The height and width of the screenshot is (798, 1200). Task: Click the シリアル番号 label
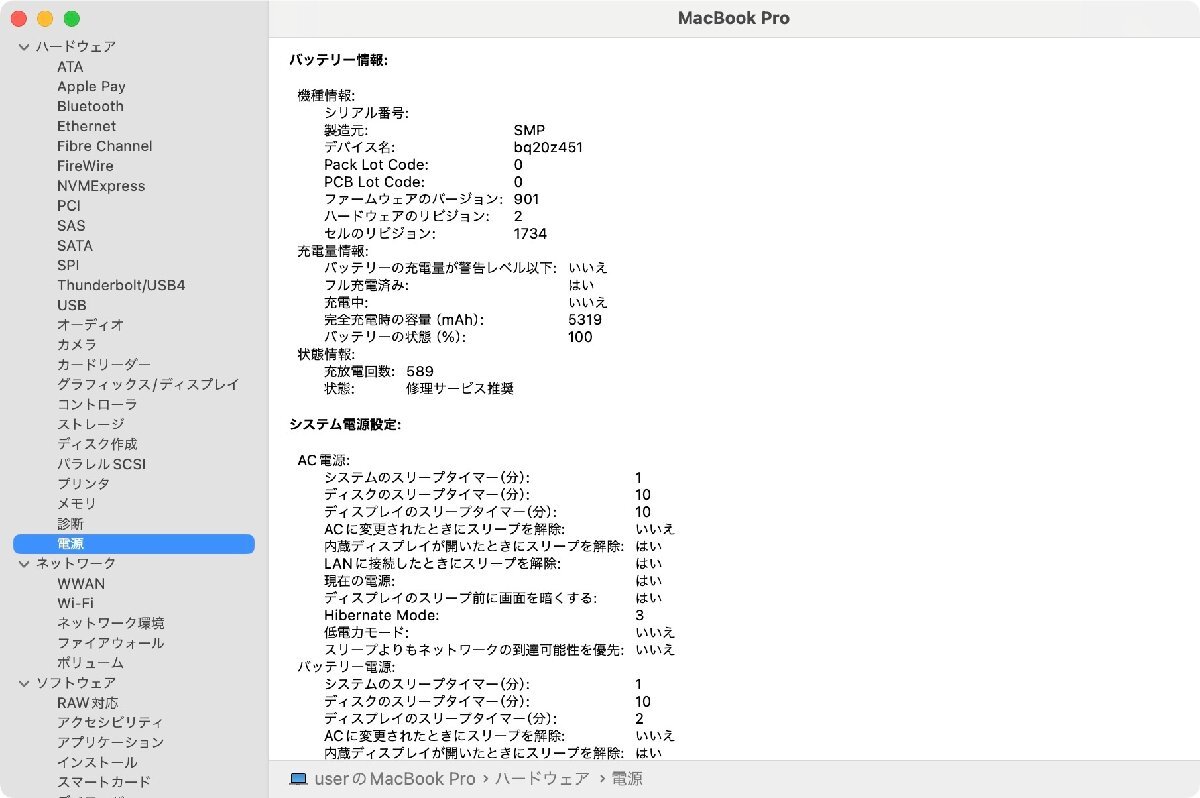click(x=366, y=113)
